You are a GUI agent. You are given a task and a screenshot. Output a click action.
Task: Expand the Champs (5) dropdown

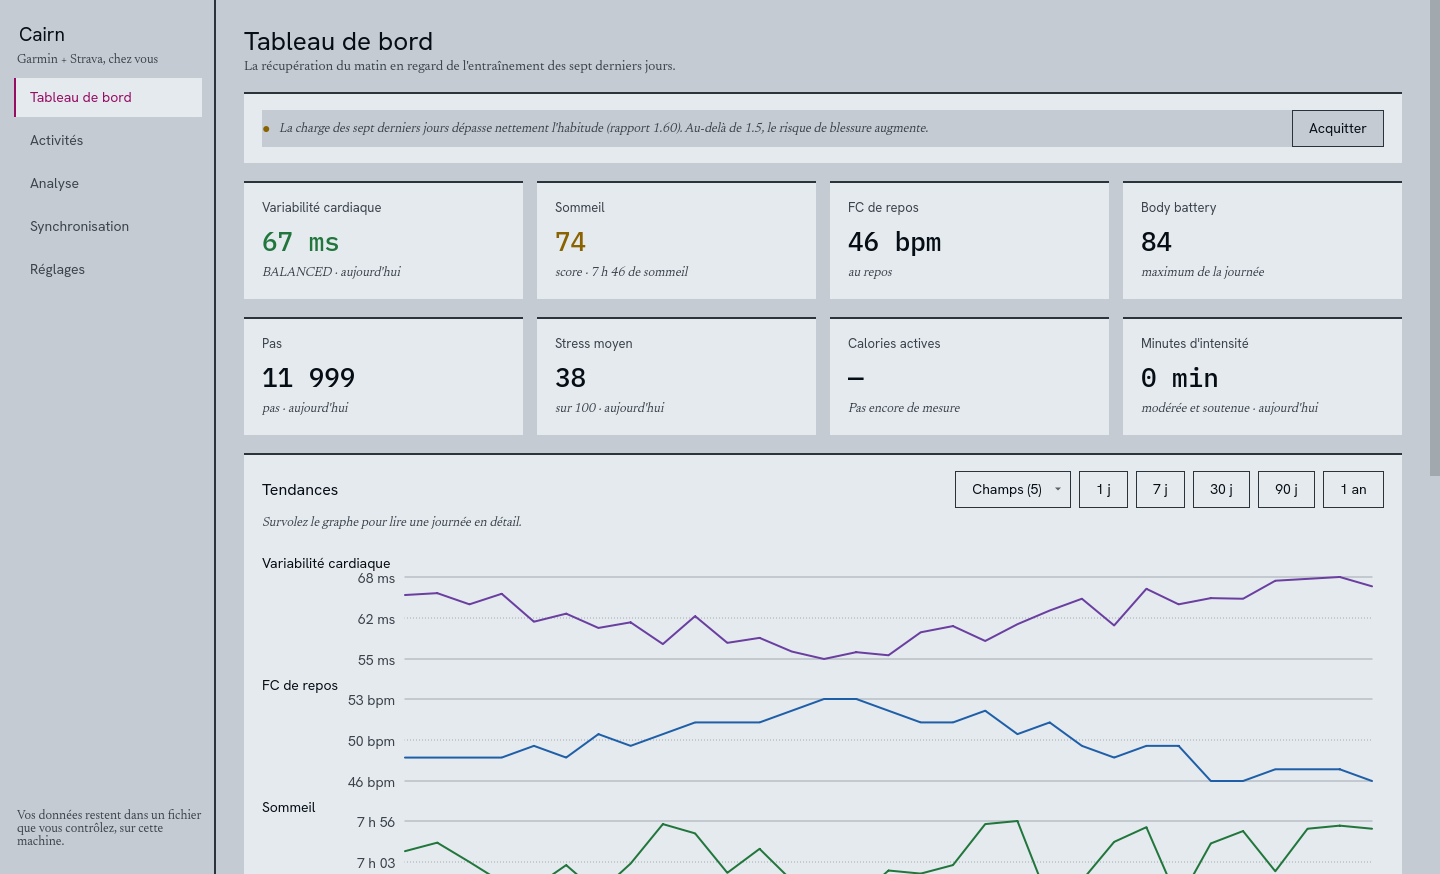tap(1012, 489)
